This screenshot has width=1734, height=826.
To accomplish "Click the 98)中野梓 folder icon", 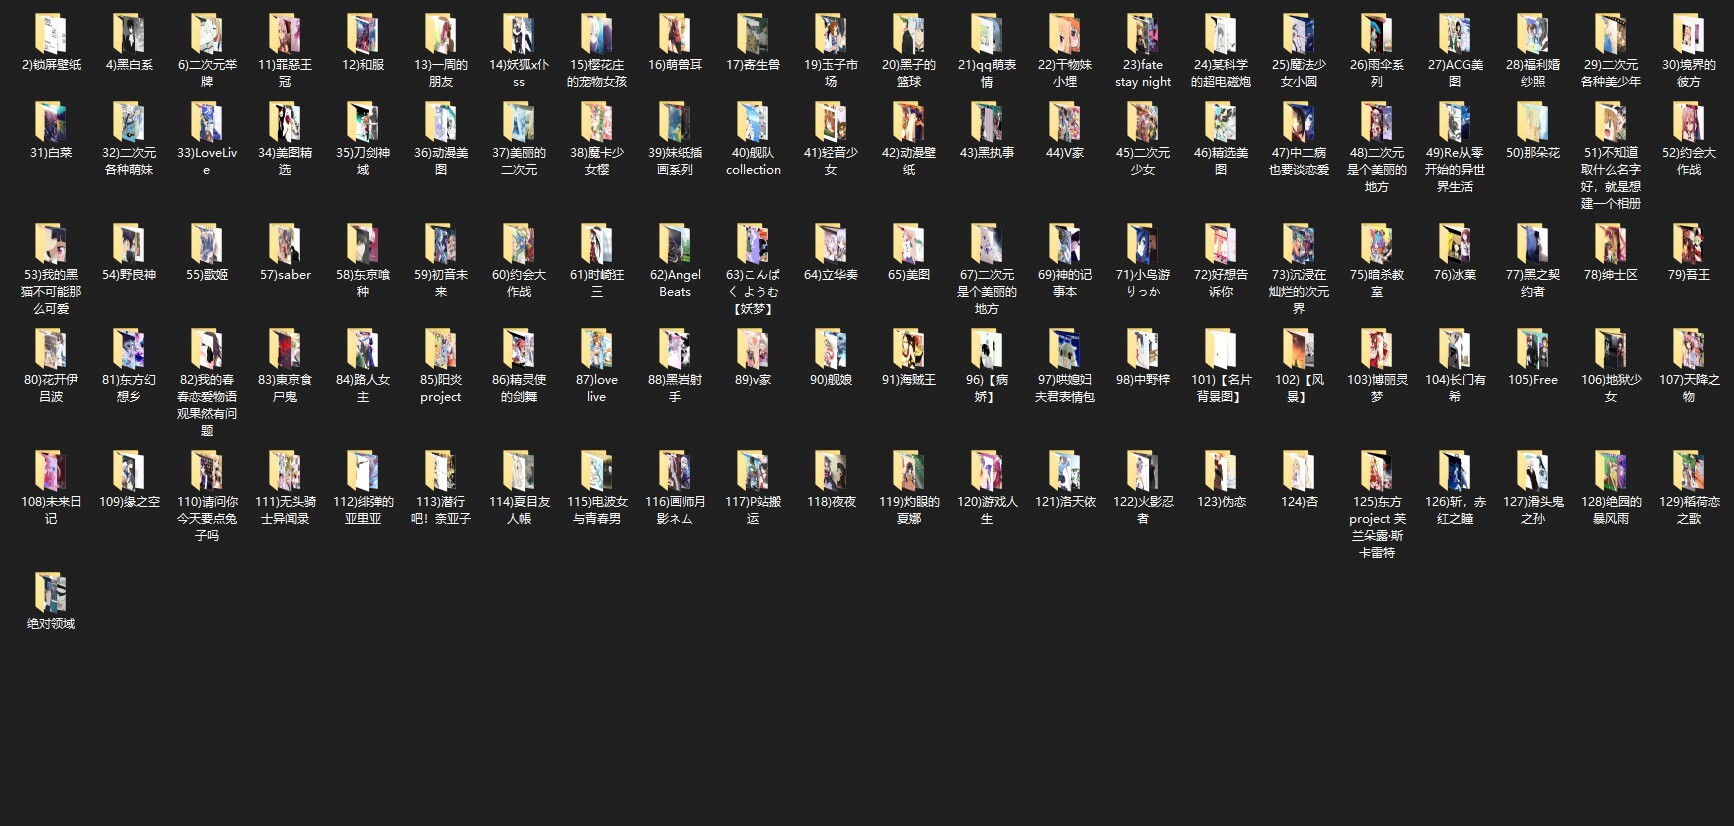I will point(1142,349).
